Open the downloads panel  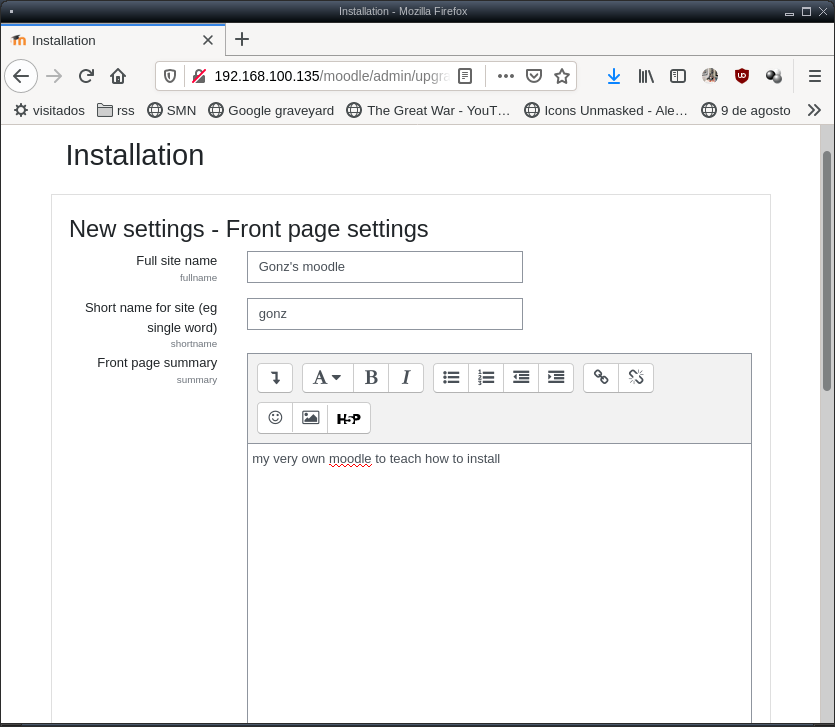[x=614, y=76]
